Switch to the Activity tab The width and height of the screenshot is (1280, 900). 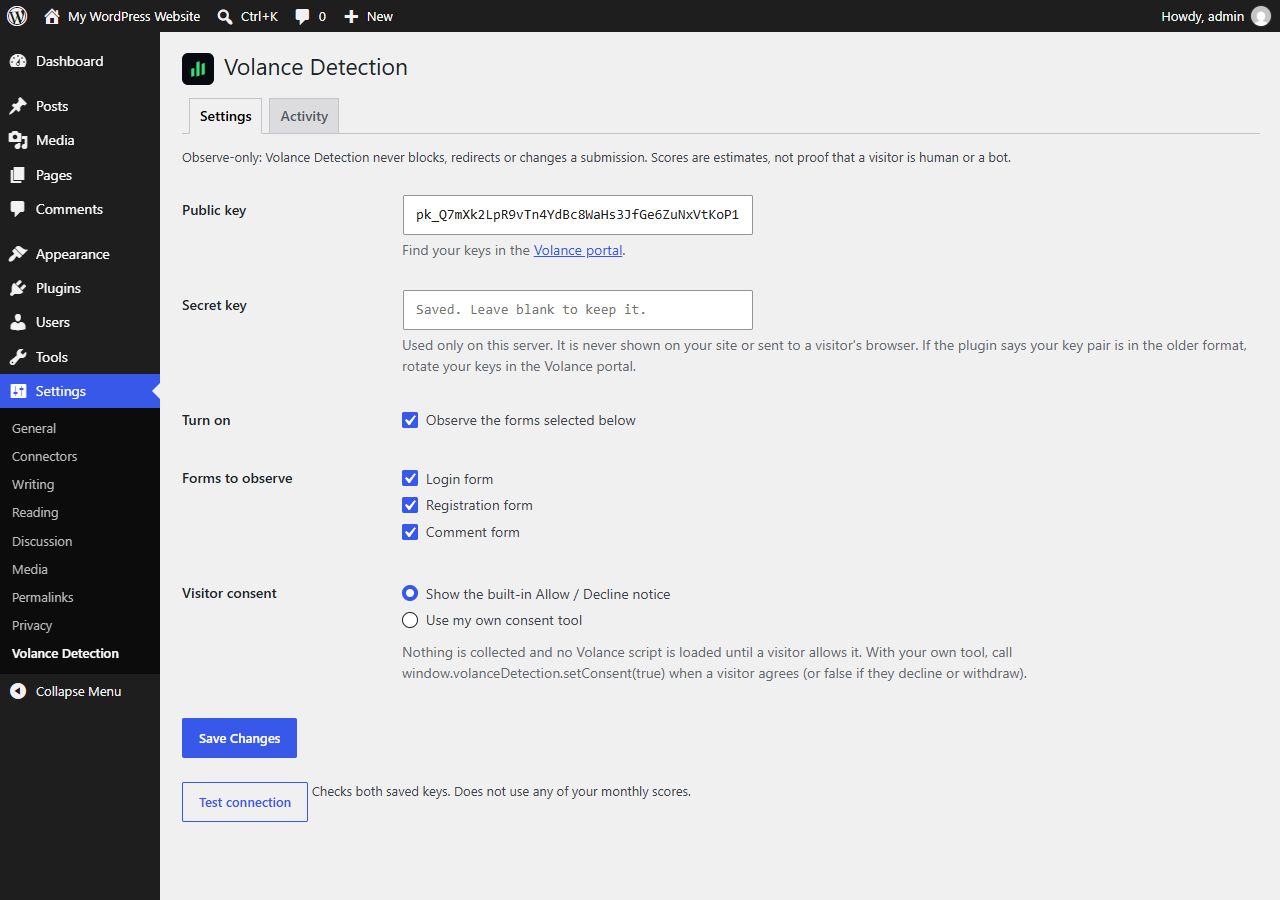click(304, 116)
